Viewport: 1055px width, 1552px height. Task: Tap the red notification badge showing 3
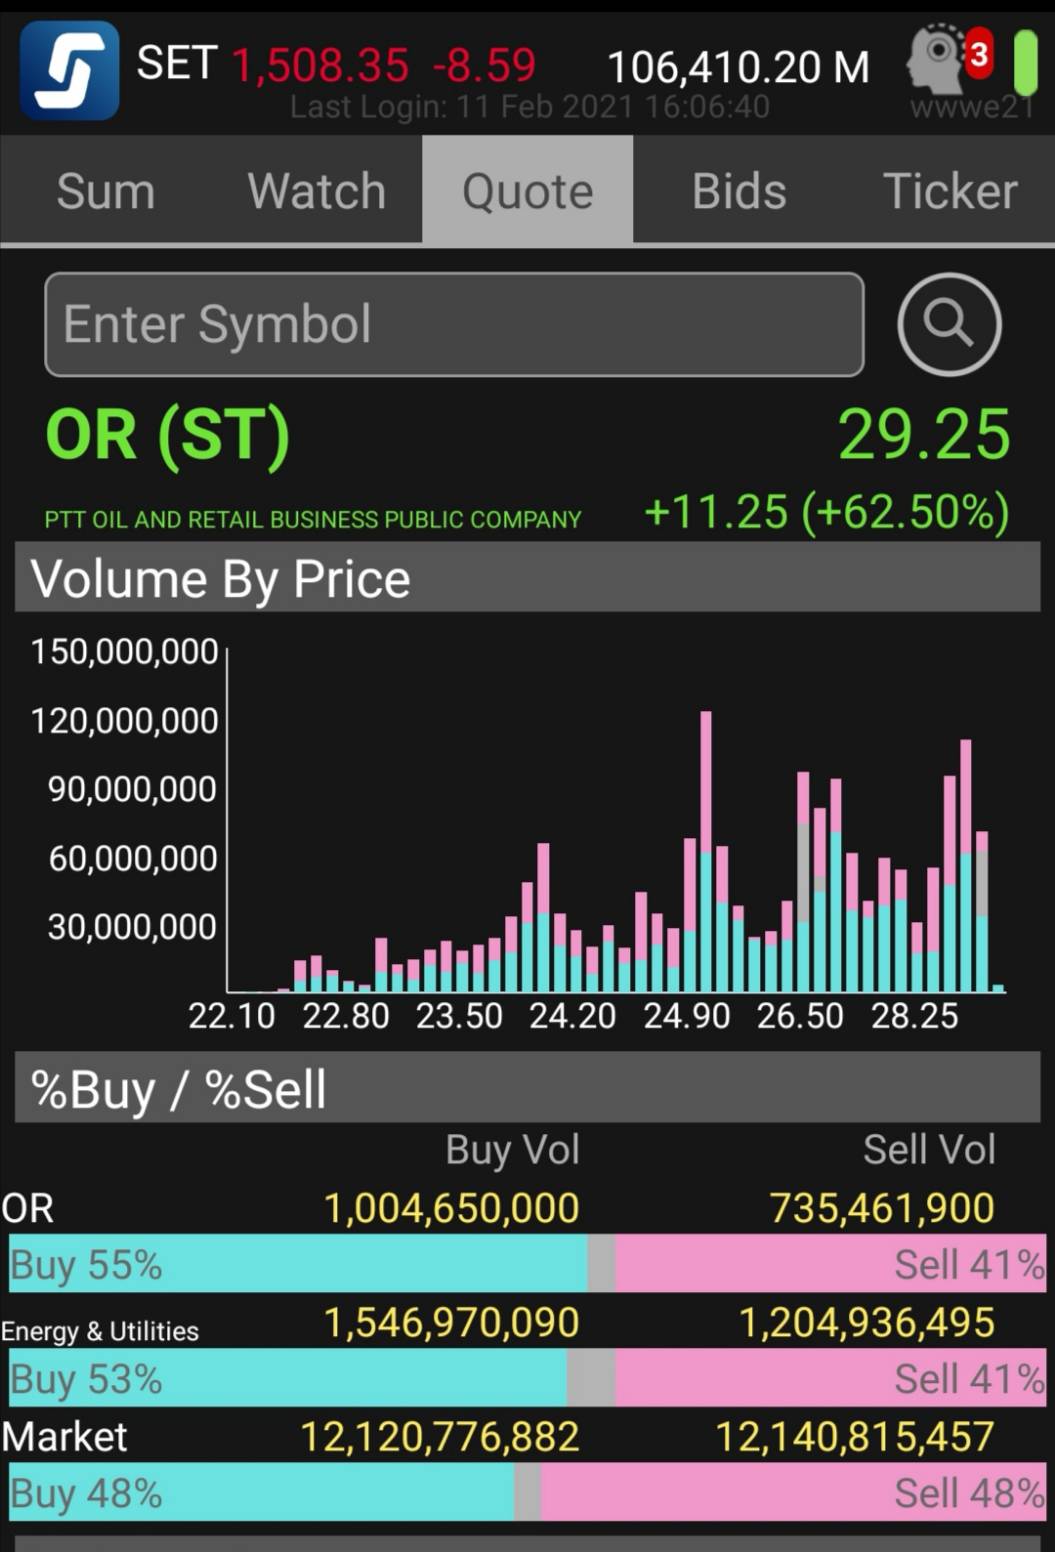click(978, 53)
